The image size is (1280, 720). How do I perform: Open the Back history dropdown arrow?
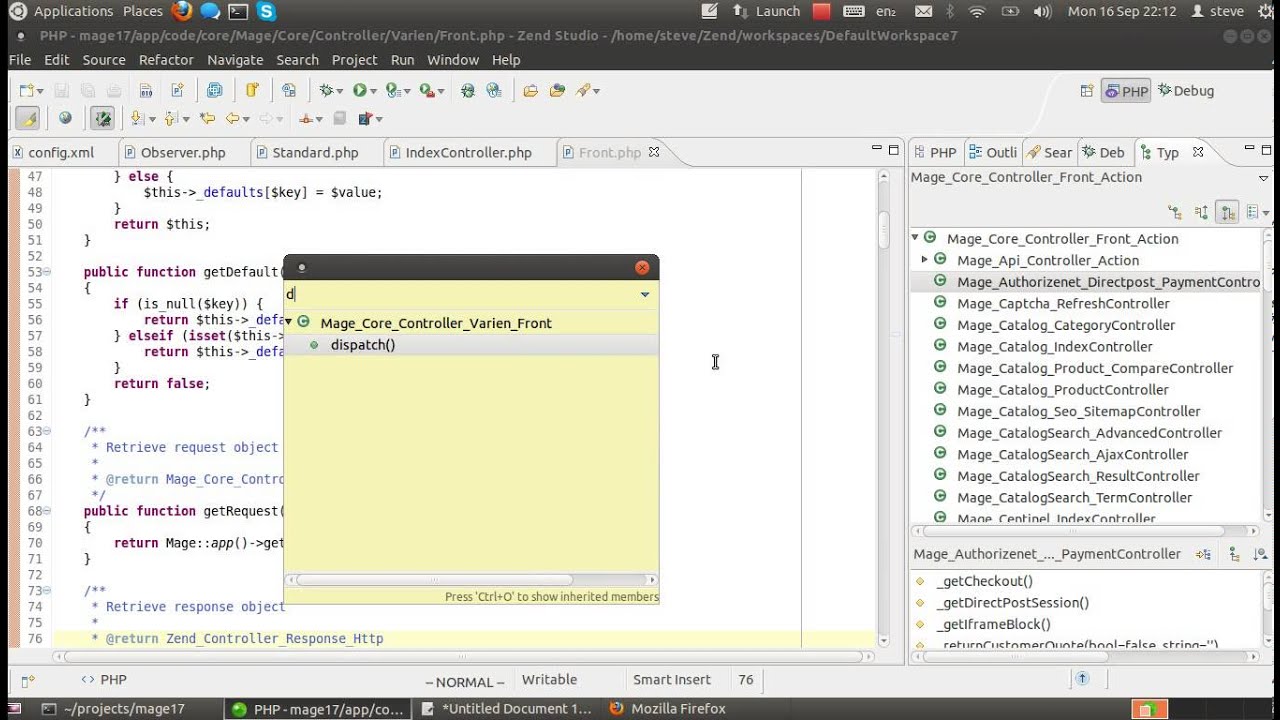246,118
